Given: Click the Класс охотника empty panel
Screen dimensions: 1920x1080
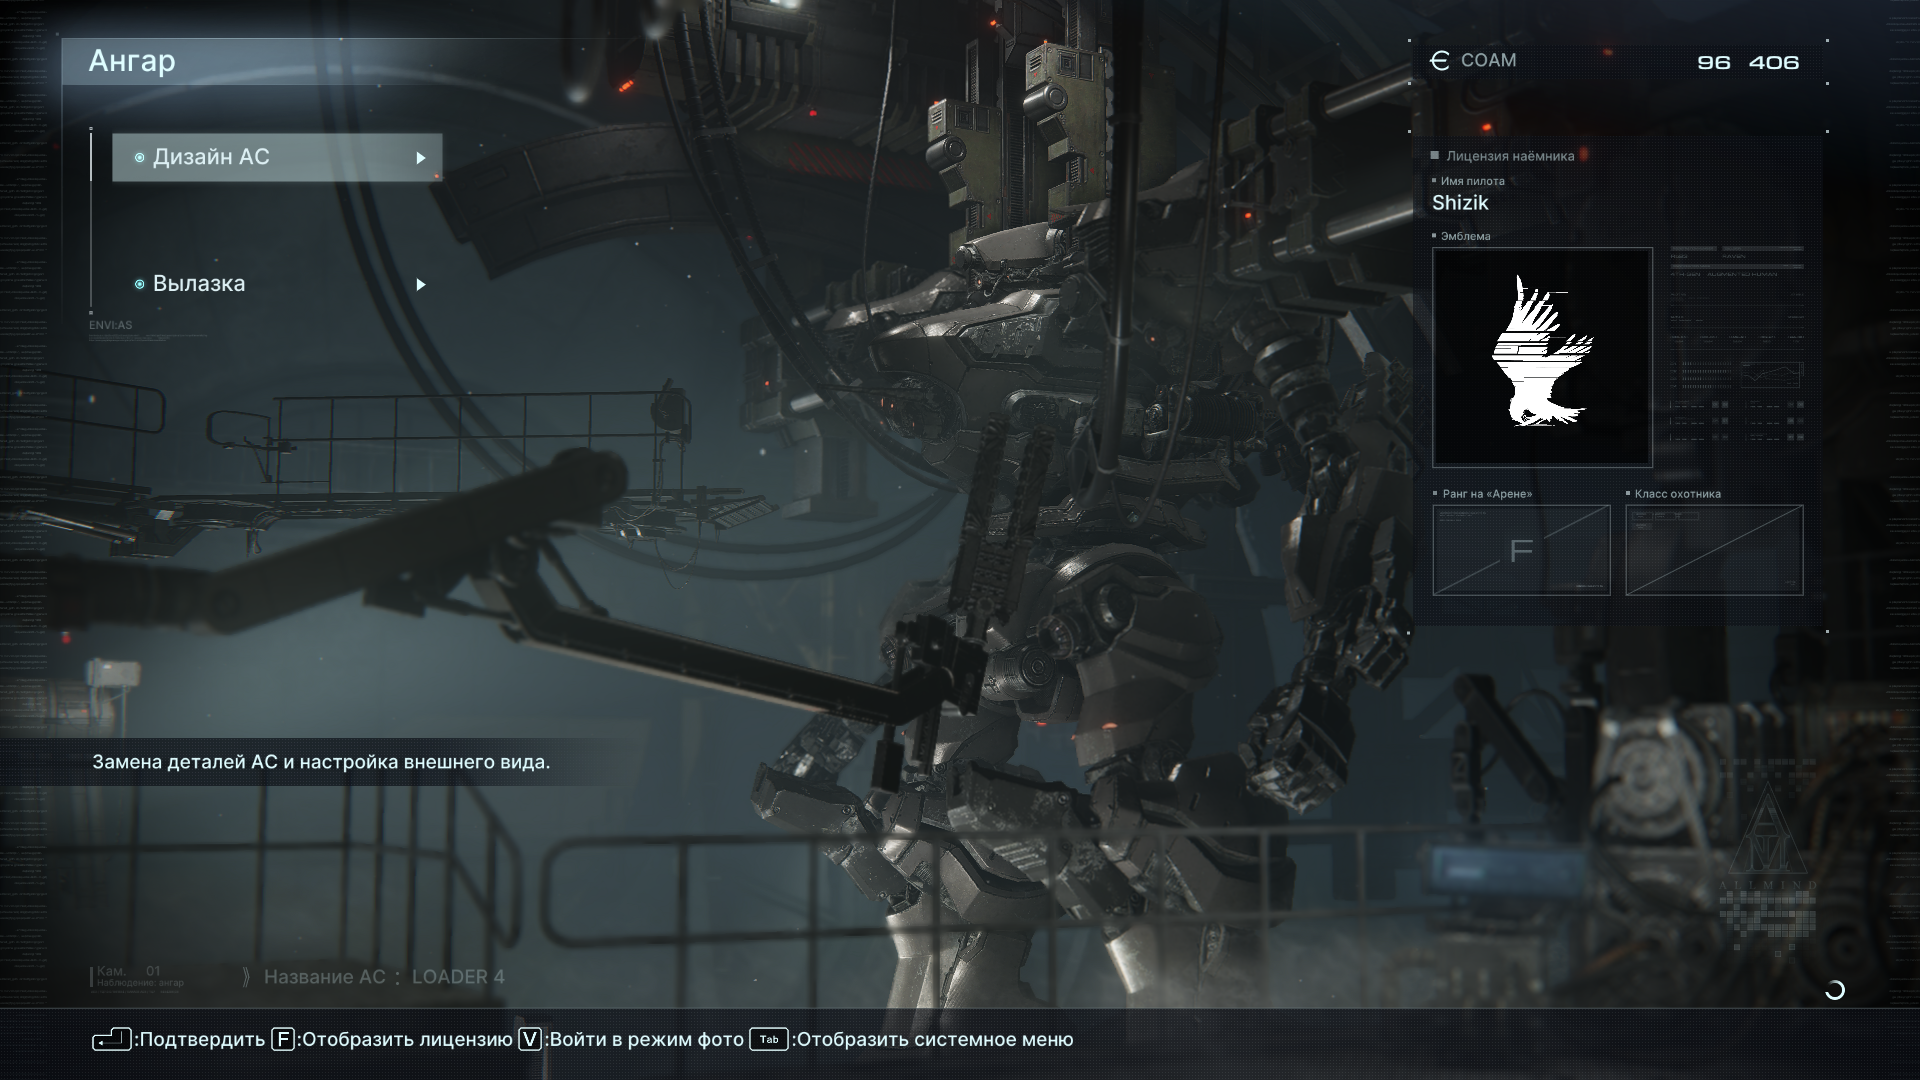Looking at the screenshot, I should 1714,550.
